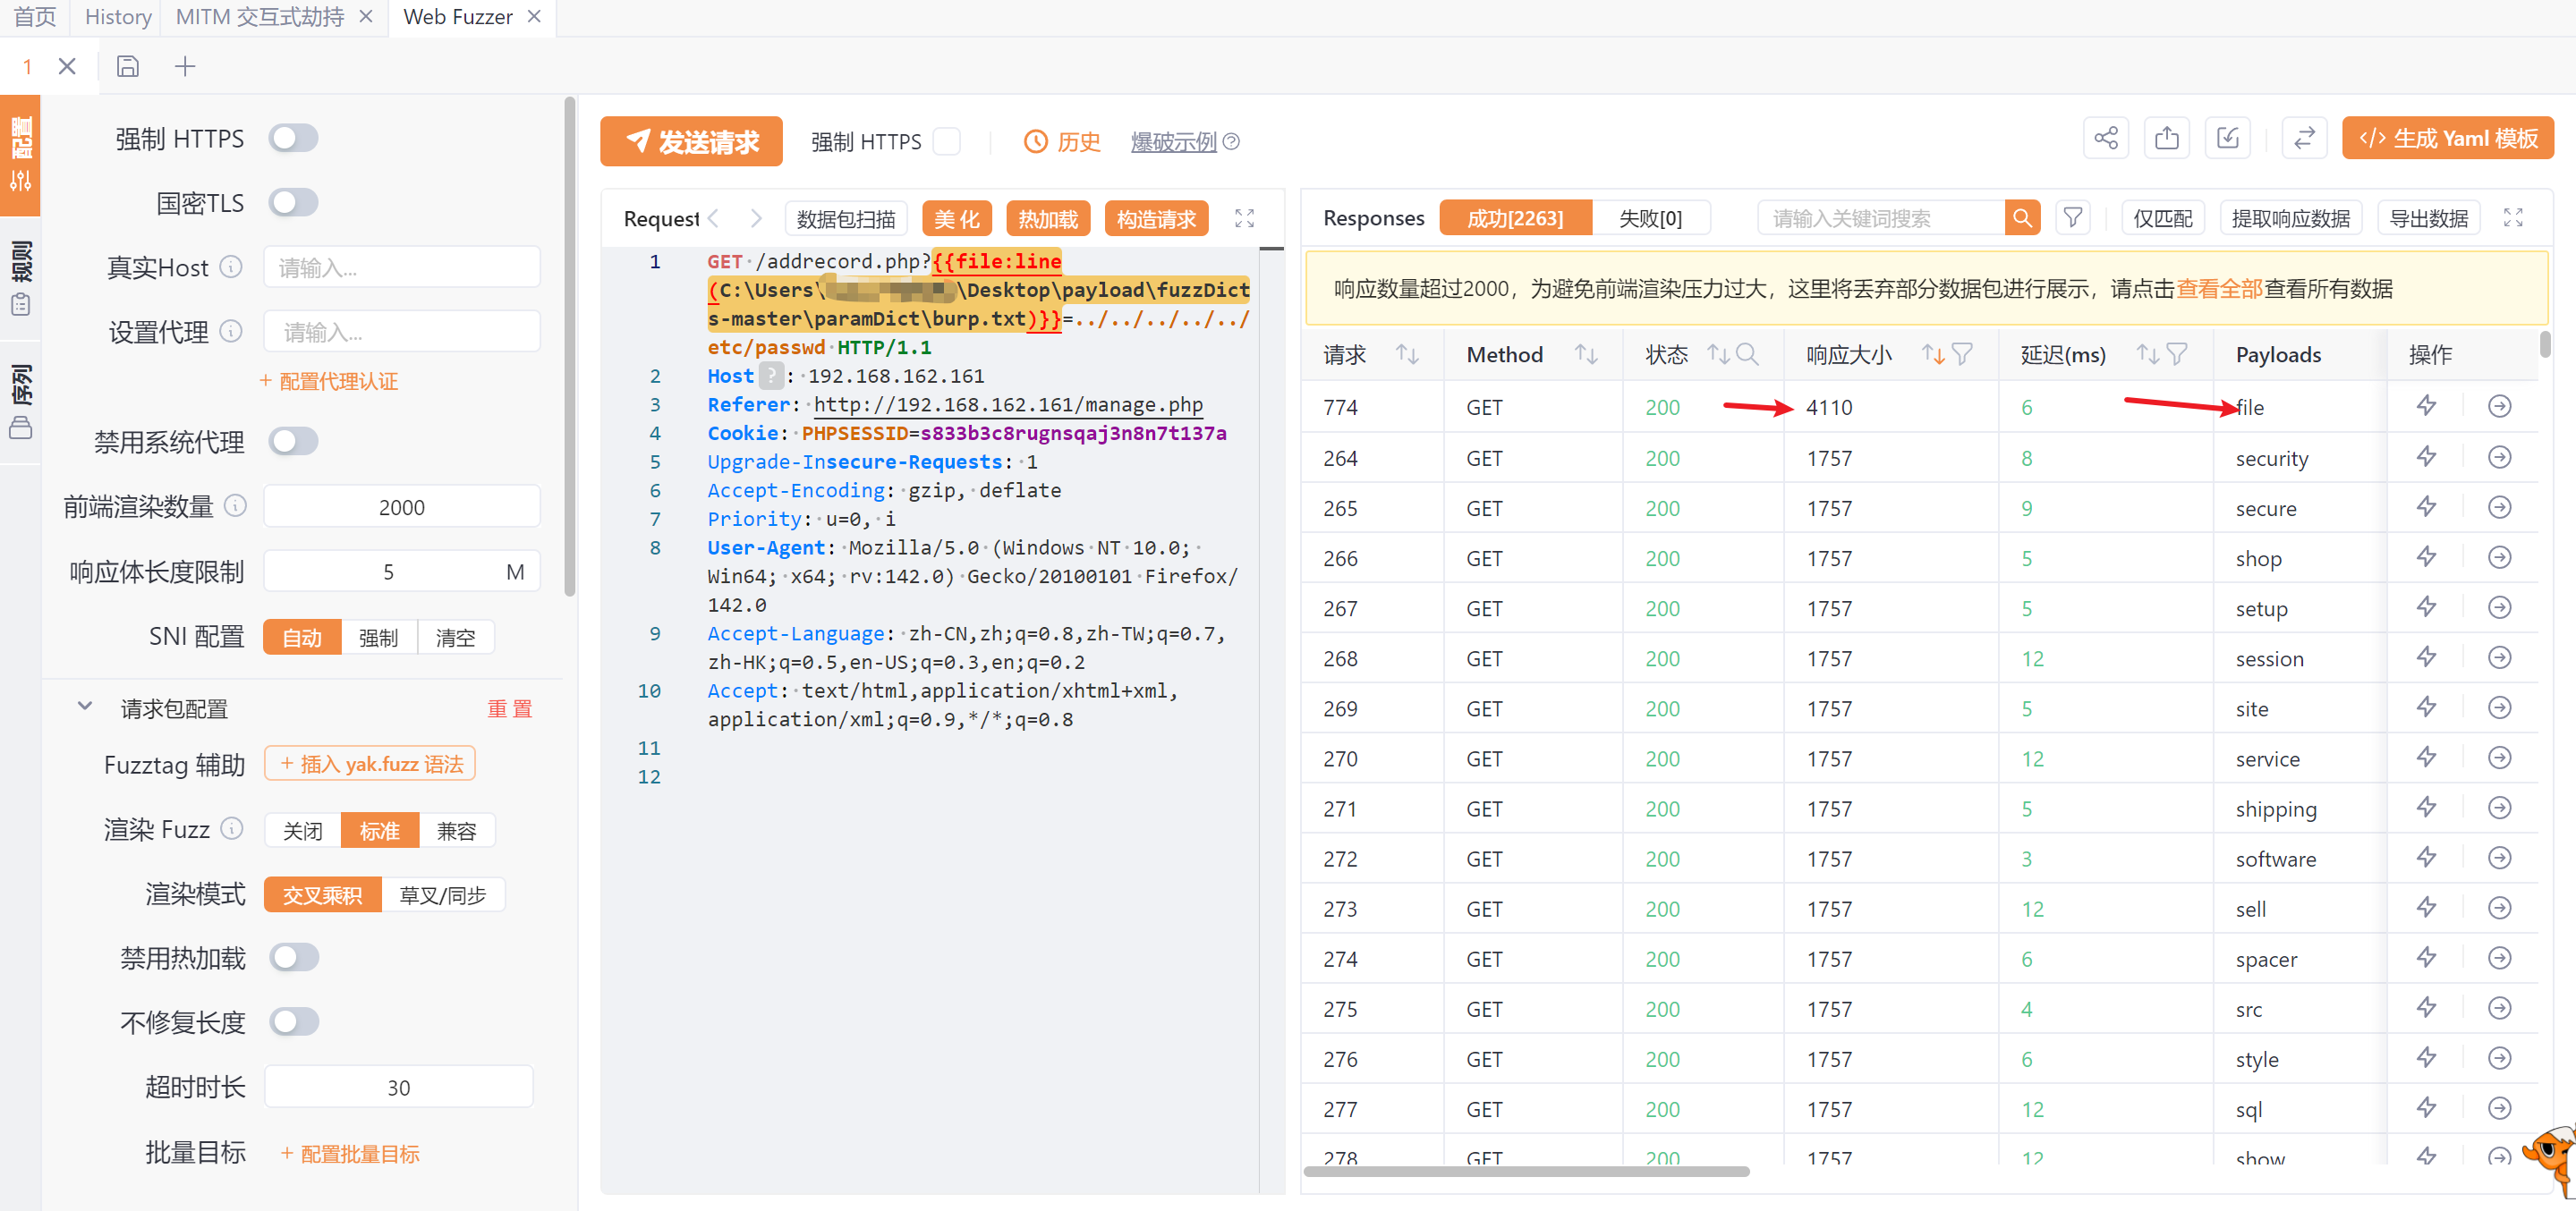Open details arrow for the security payload row
The image size is (2576, 1211).
pos(2498,457)
